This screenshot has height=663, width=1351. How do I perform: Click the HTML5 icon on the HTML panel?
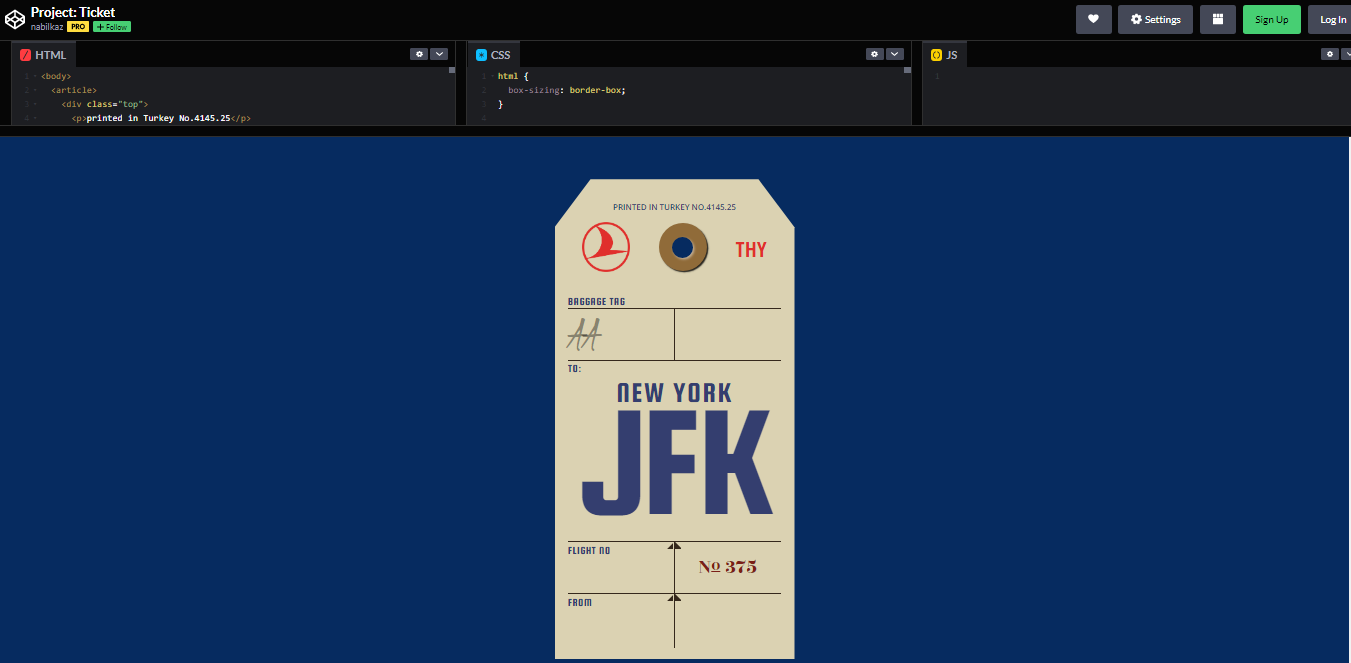(x=26, y=54)
